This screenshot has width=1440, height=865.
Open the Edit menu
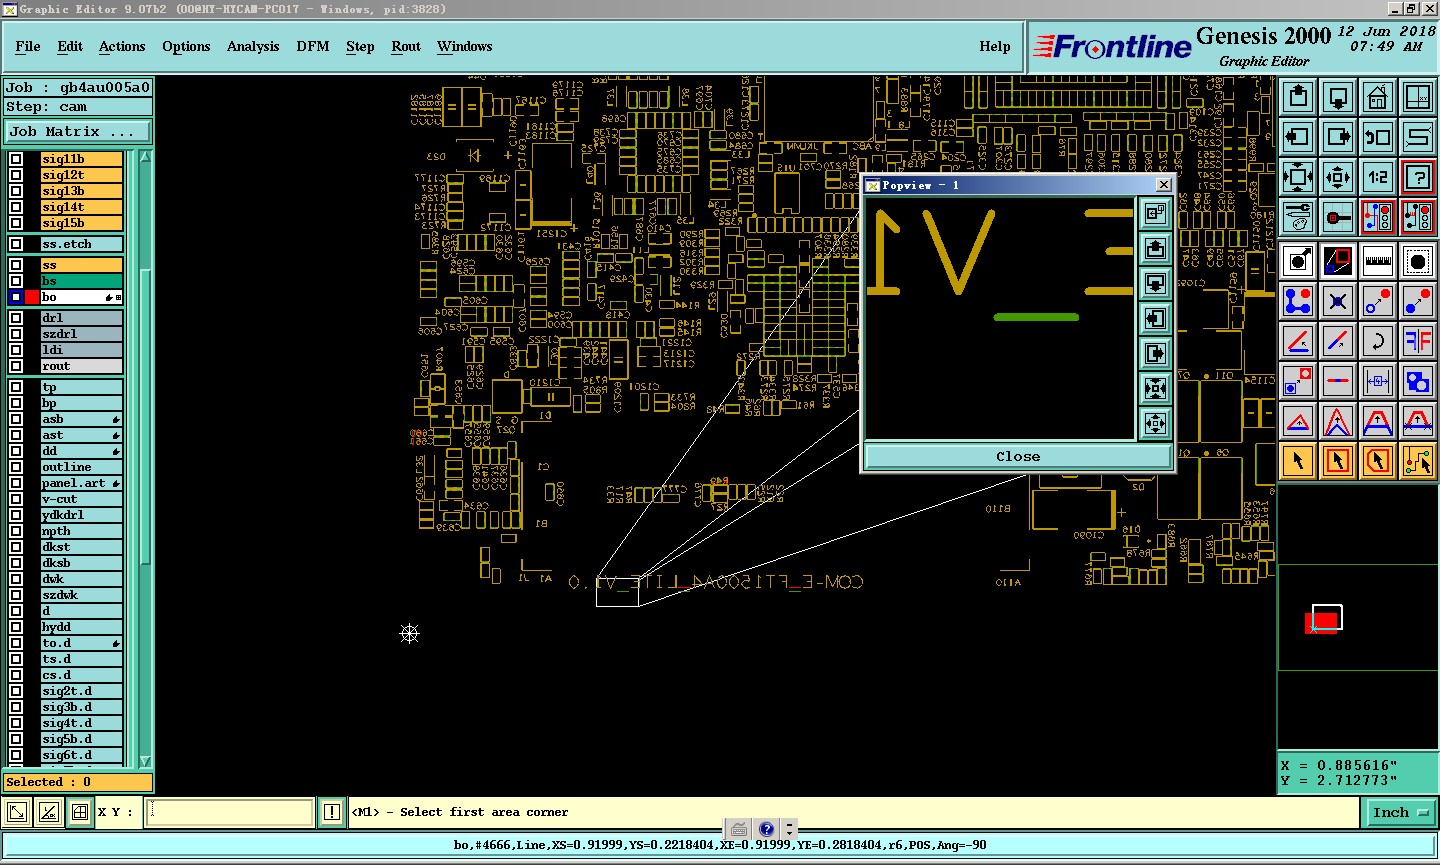coord(70,46)
